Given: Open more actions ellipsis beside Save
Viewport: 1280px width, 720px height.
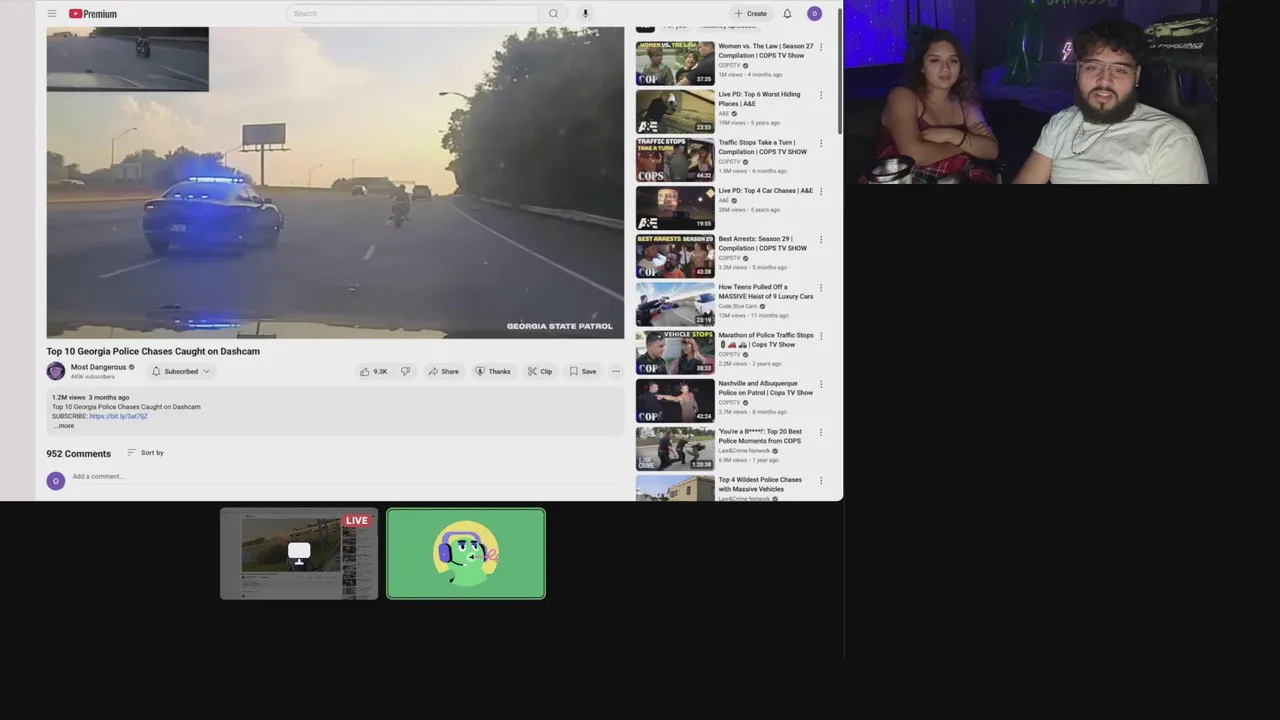Looking at the screenshot, I should coord(616,371).
